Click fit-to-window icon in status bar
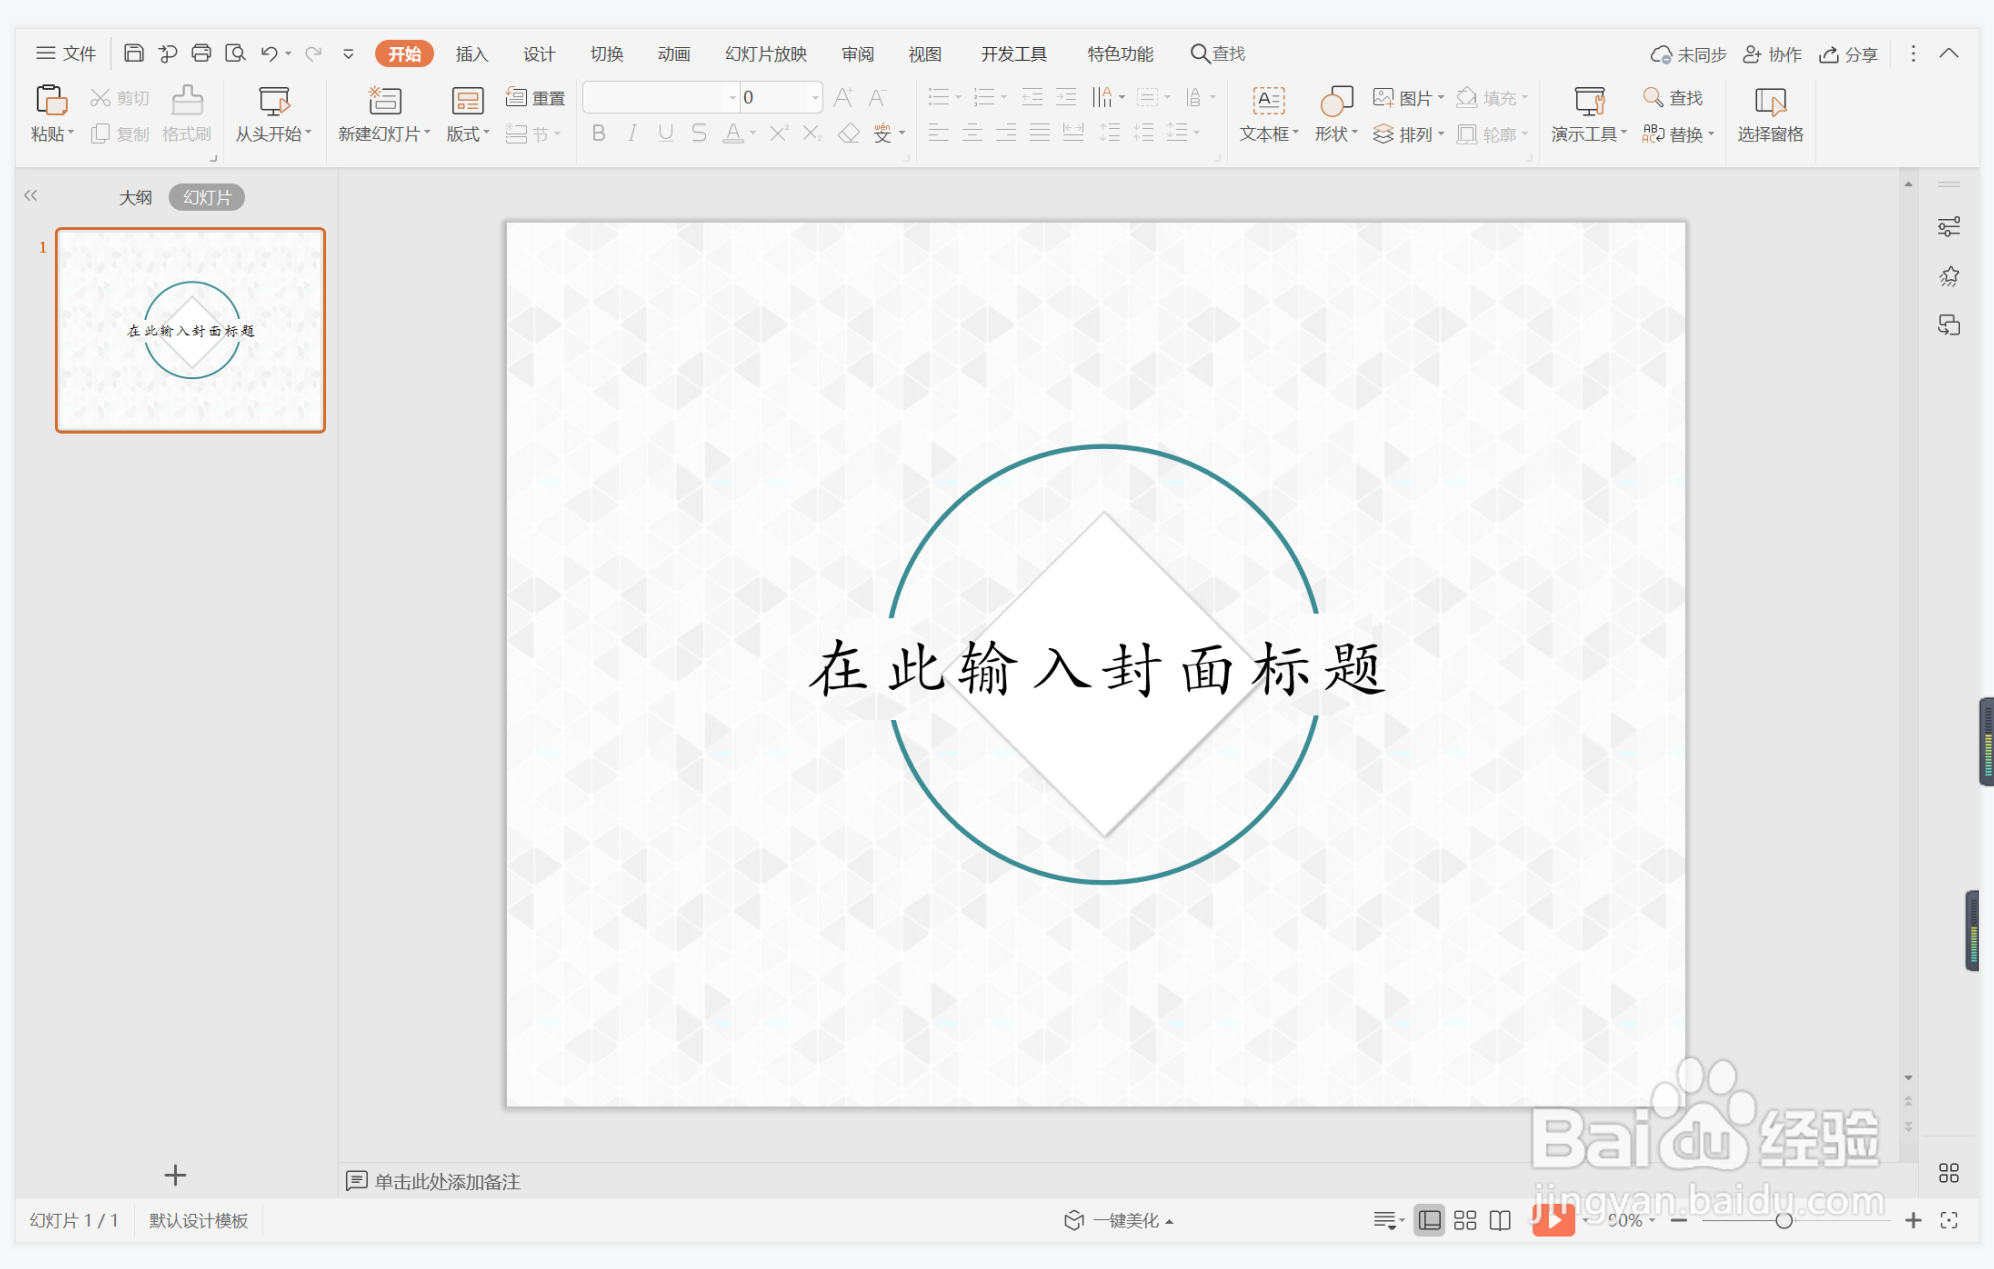This screenshot has height=1269, width=1994. point(1949,1220)
